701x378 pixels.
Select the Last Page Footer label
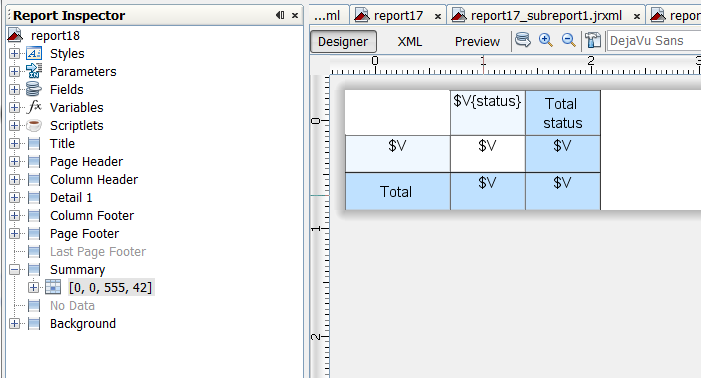98,252
